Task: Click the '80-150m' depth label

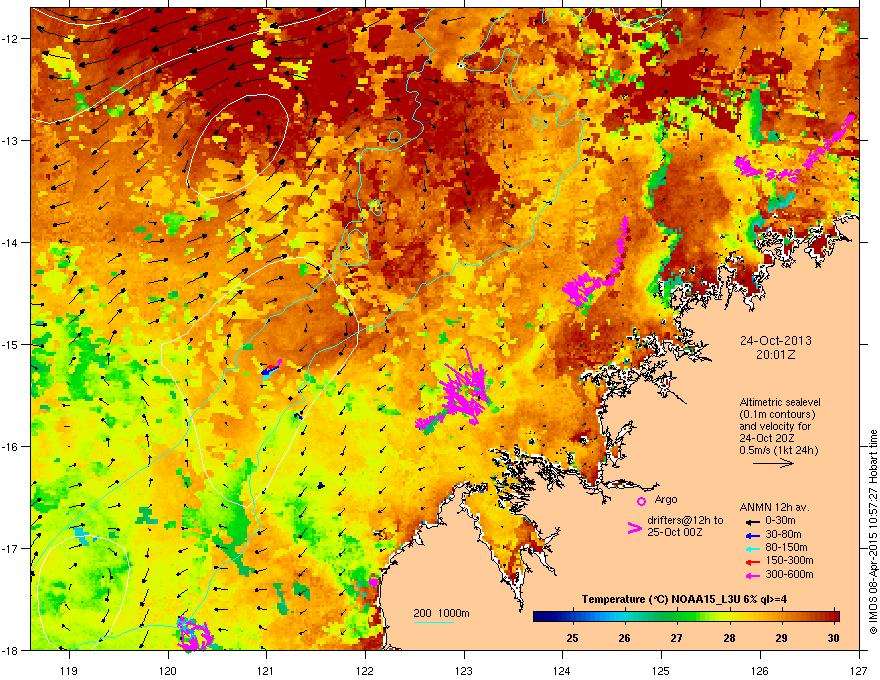Action: click(x=786, y=548)
